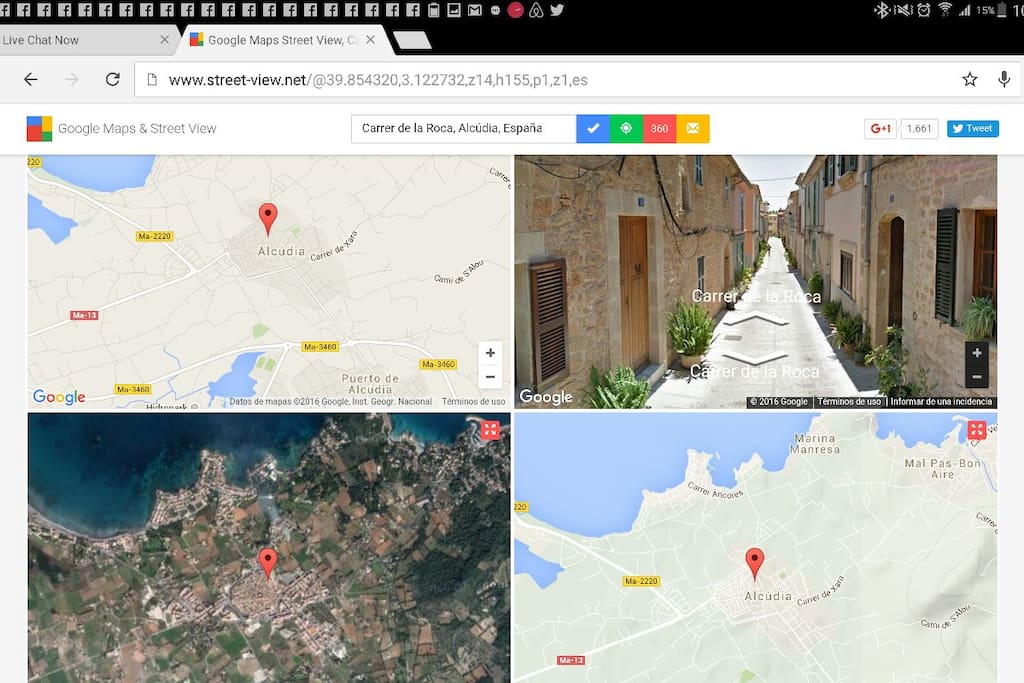Click the red pin on the terrain map
Image resolution: width=1024 pixels, height=683 pixels.
click(x=755, y=564)
